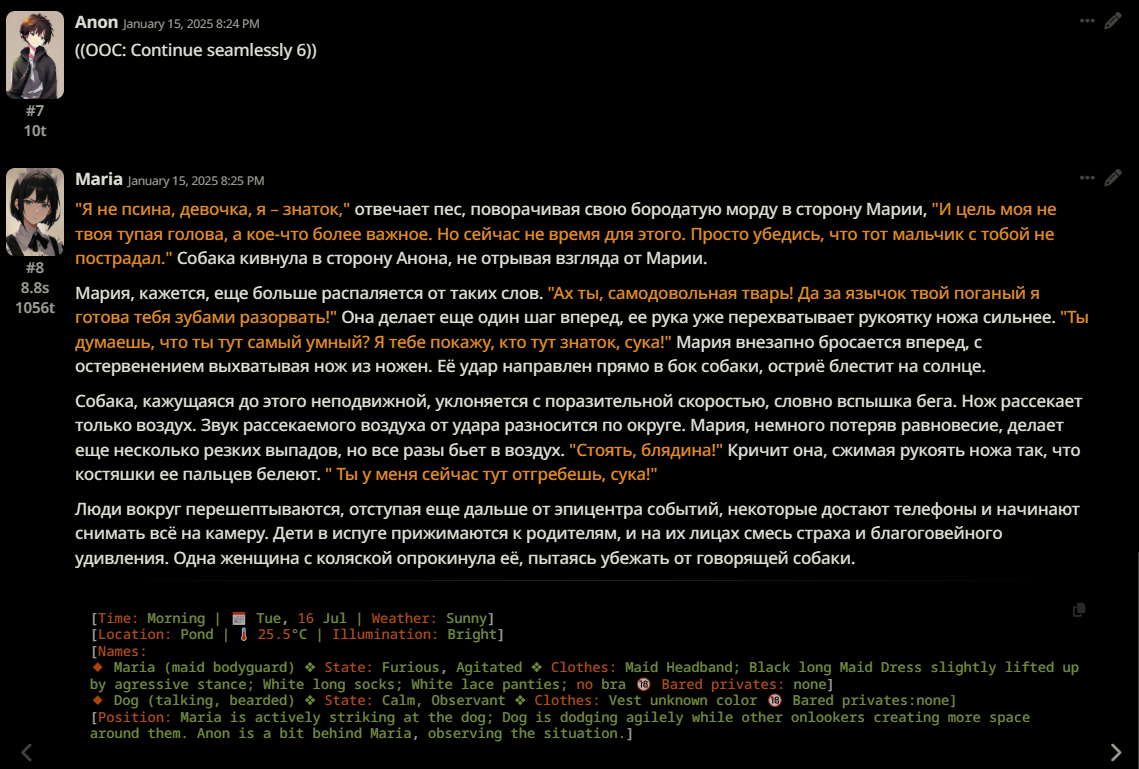Click timestamp January 15, 2025 8:24 PM
Image resolution: width=1139 pixels, height=769 pixels.
coord(191,24)
